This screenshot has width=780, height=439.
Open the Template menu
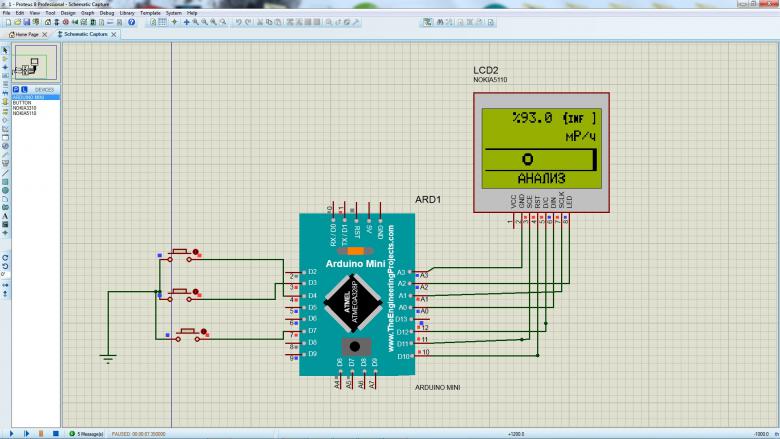click(x=150, y=13)
